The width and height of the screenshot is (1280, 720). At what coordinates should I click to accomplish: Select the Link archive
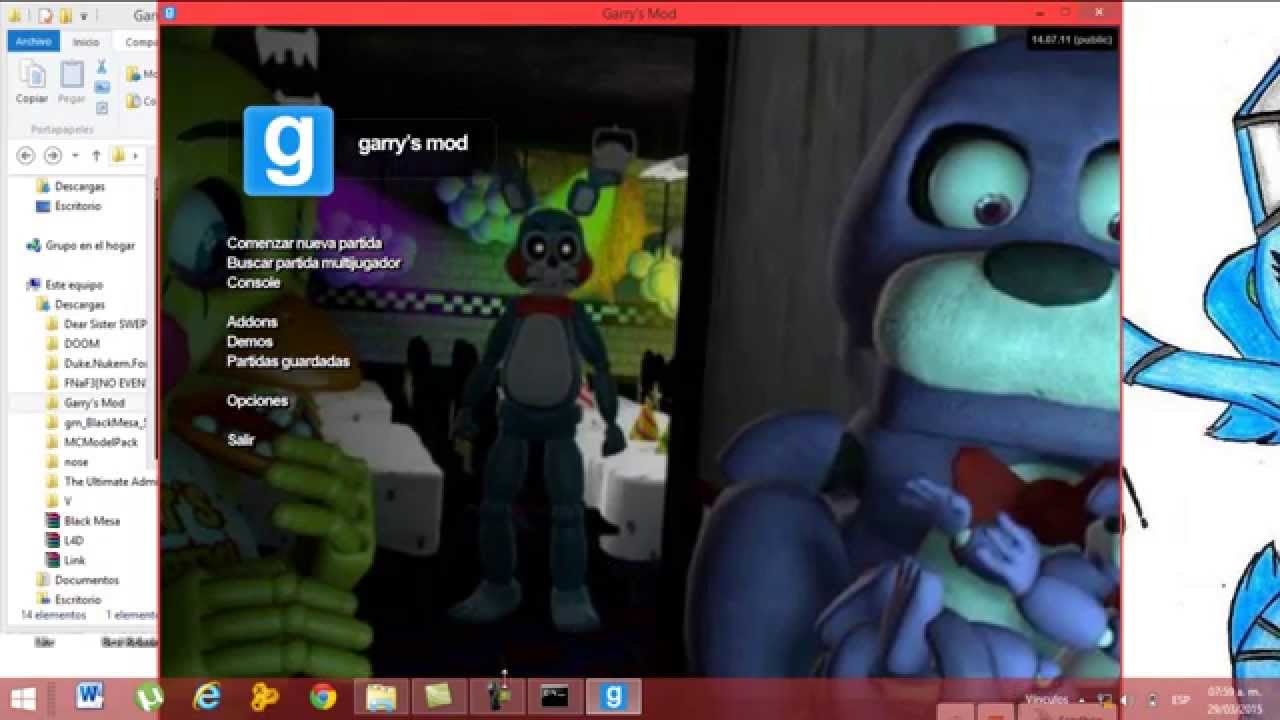pyautogui.click(x=66, y=560)
